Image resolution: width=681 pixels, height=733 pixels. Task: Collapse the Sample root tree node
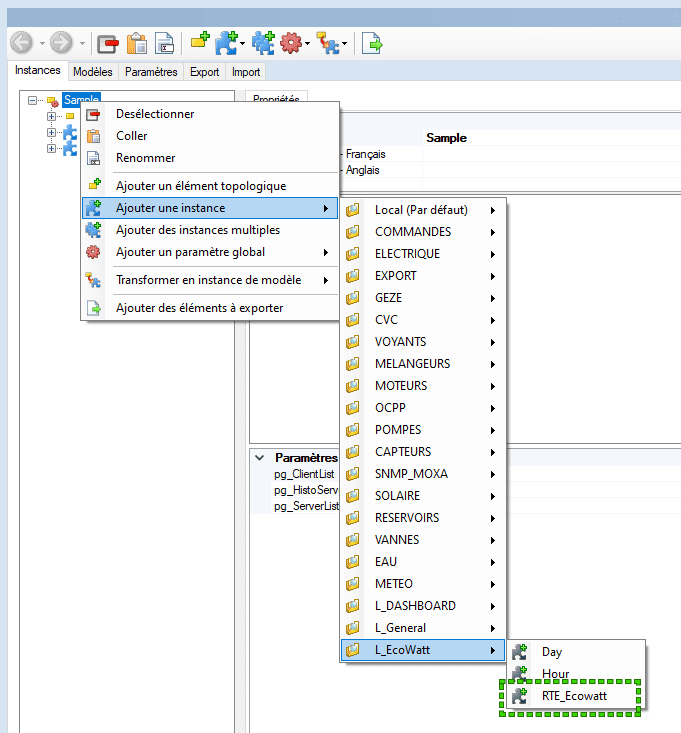pos(32,100)
